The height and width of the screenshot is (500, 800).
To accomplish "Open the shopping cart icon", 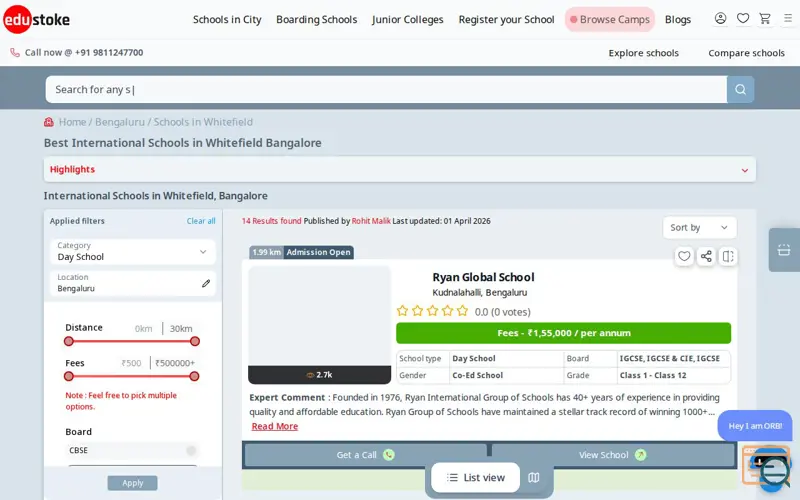I will pos(764,19).
